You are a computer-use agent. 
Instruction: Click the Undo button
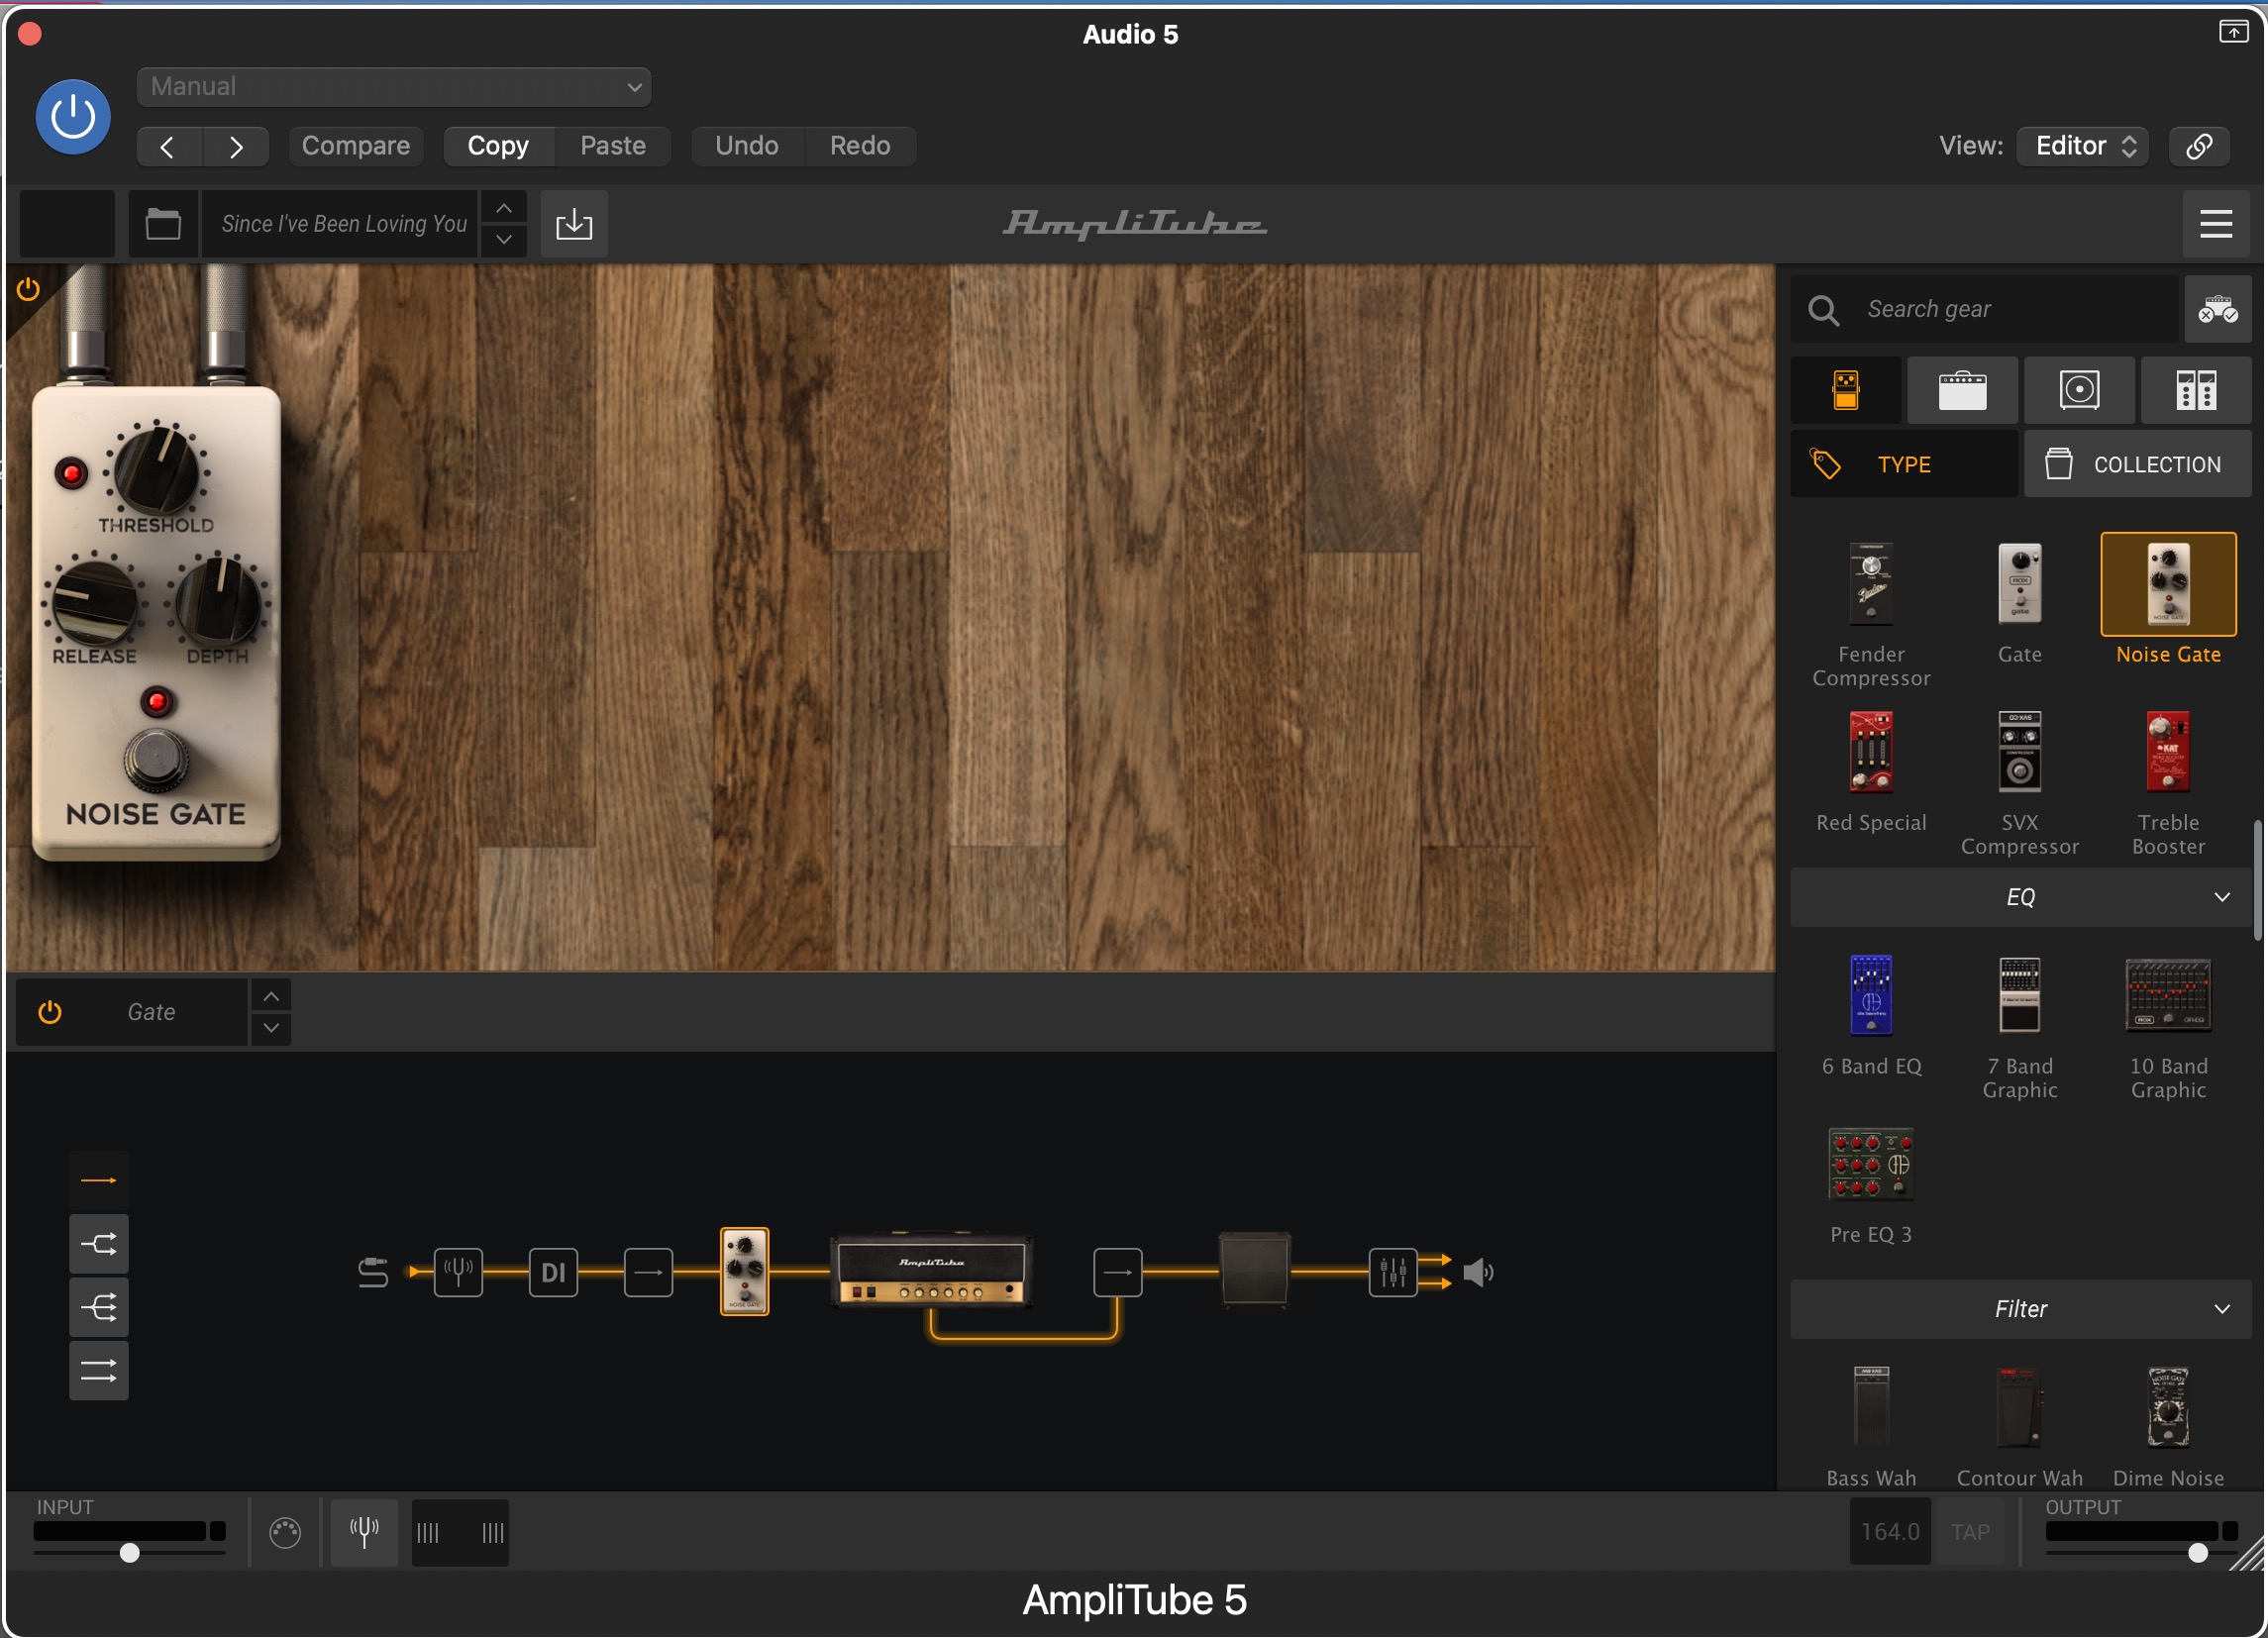(747, 146)
